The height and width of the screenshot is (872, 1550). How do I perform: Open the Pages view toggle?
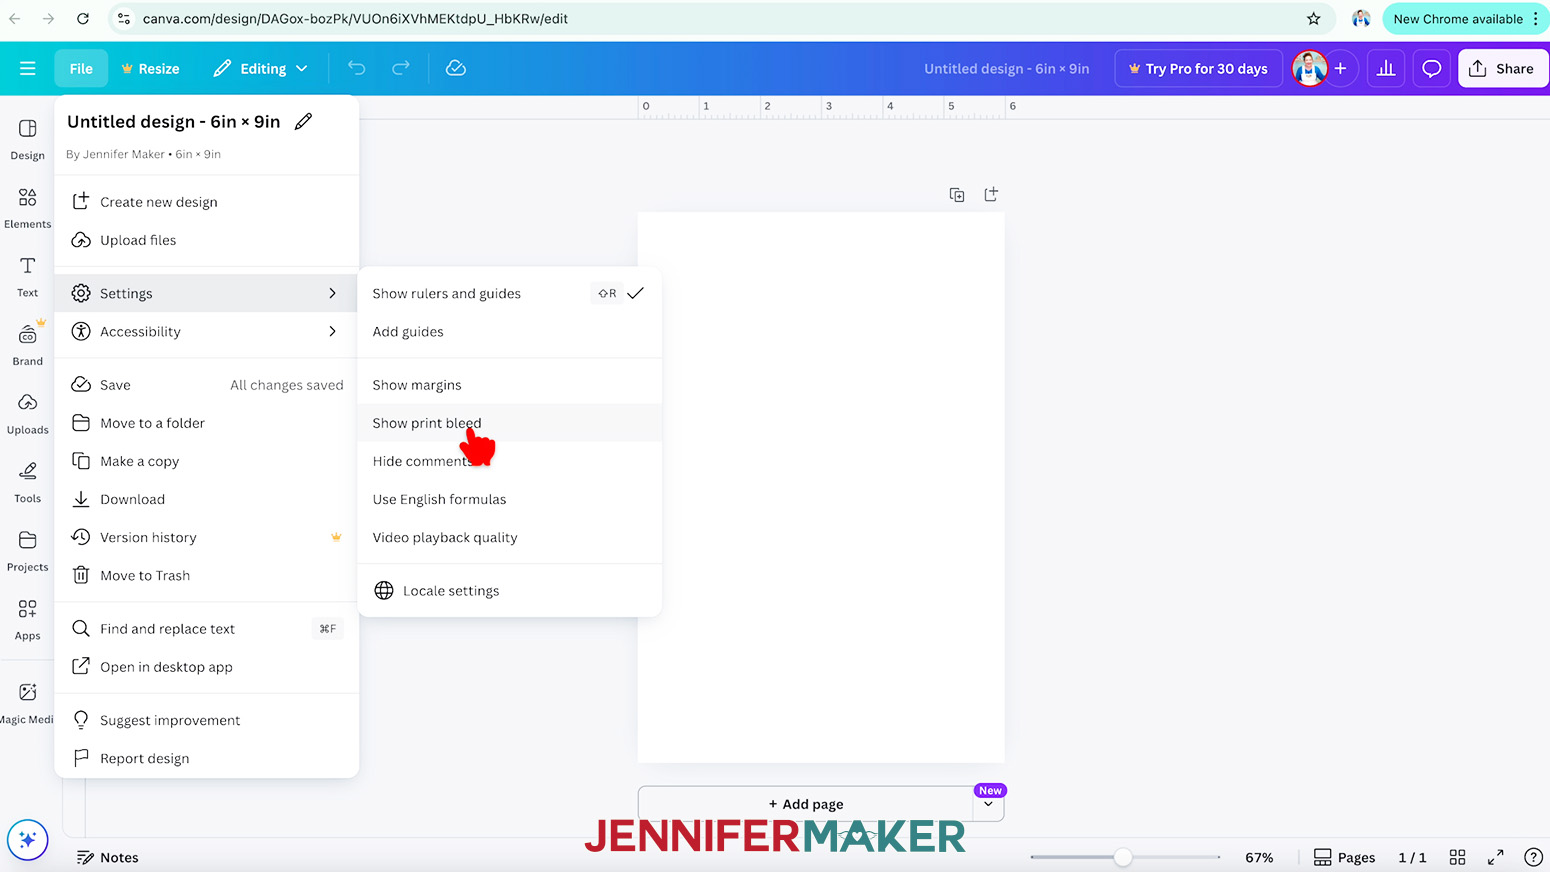click(1344, 857)
